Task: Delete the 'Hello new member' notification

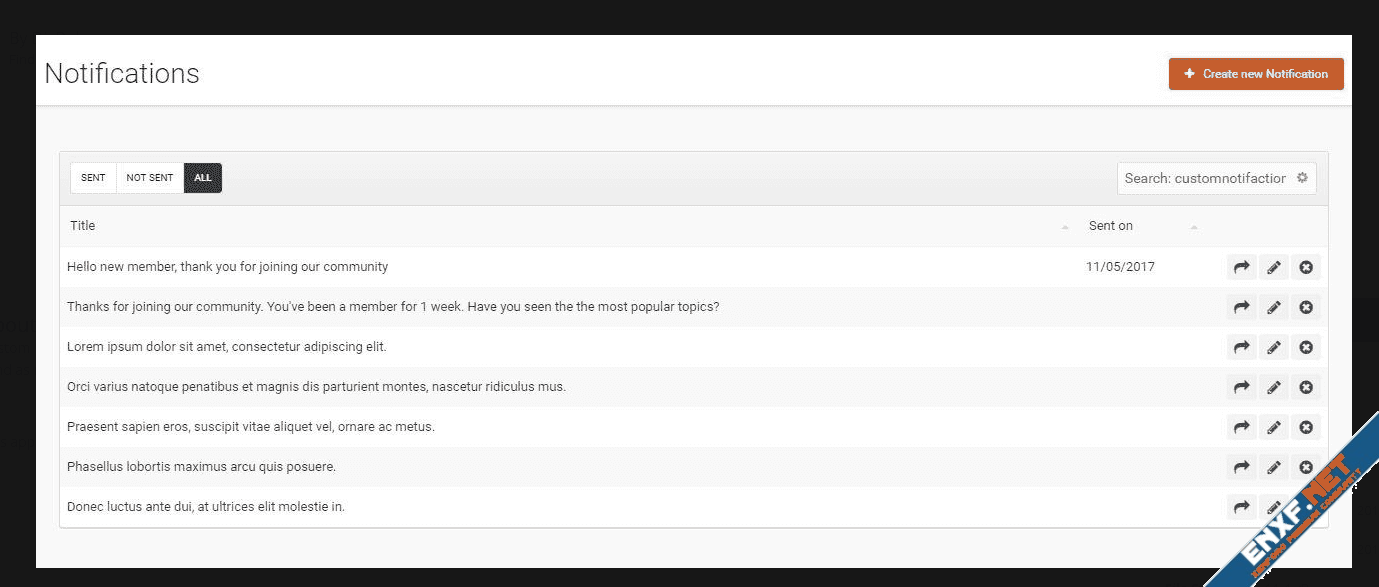Action: click(x=1305, y=267)
